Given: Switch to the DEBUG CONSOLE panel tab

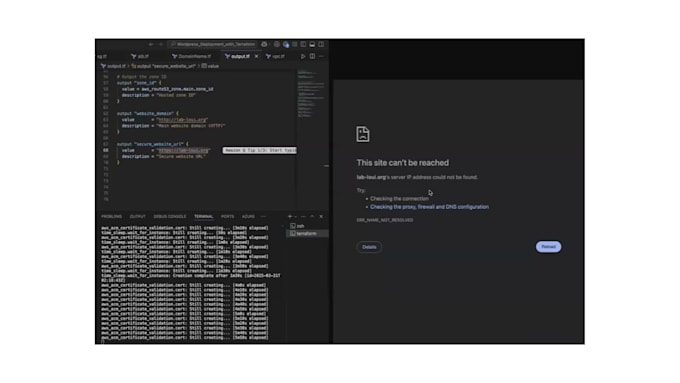Looking at the screenshot, I should [x=170, y=216].
